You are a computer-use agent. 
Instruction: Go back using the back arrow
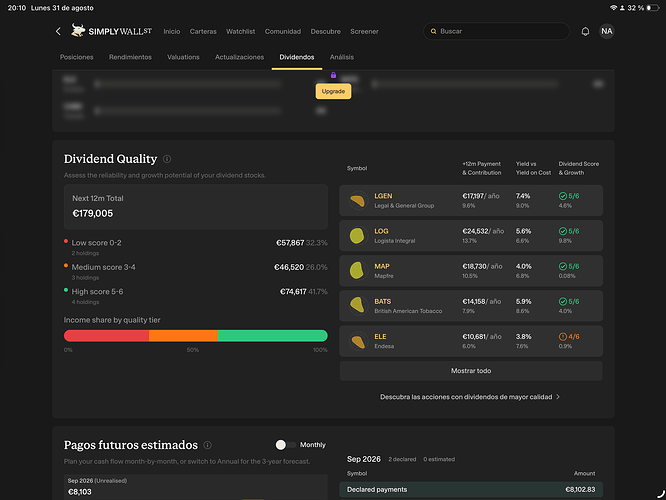[58, 31]
